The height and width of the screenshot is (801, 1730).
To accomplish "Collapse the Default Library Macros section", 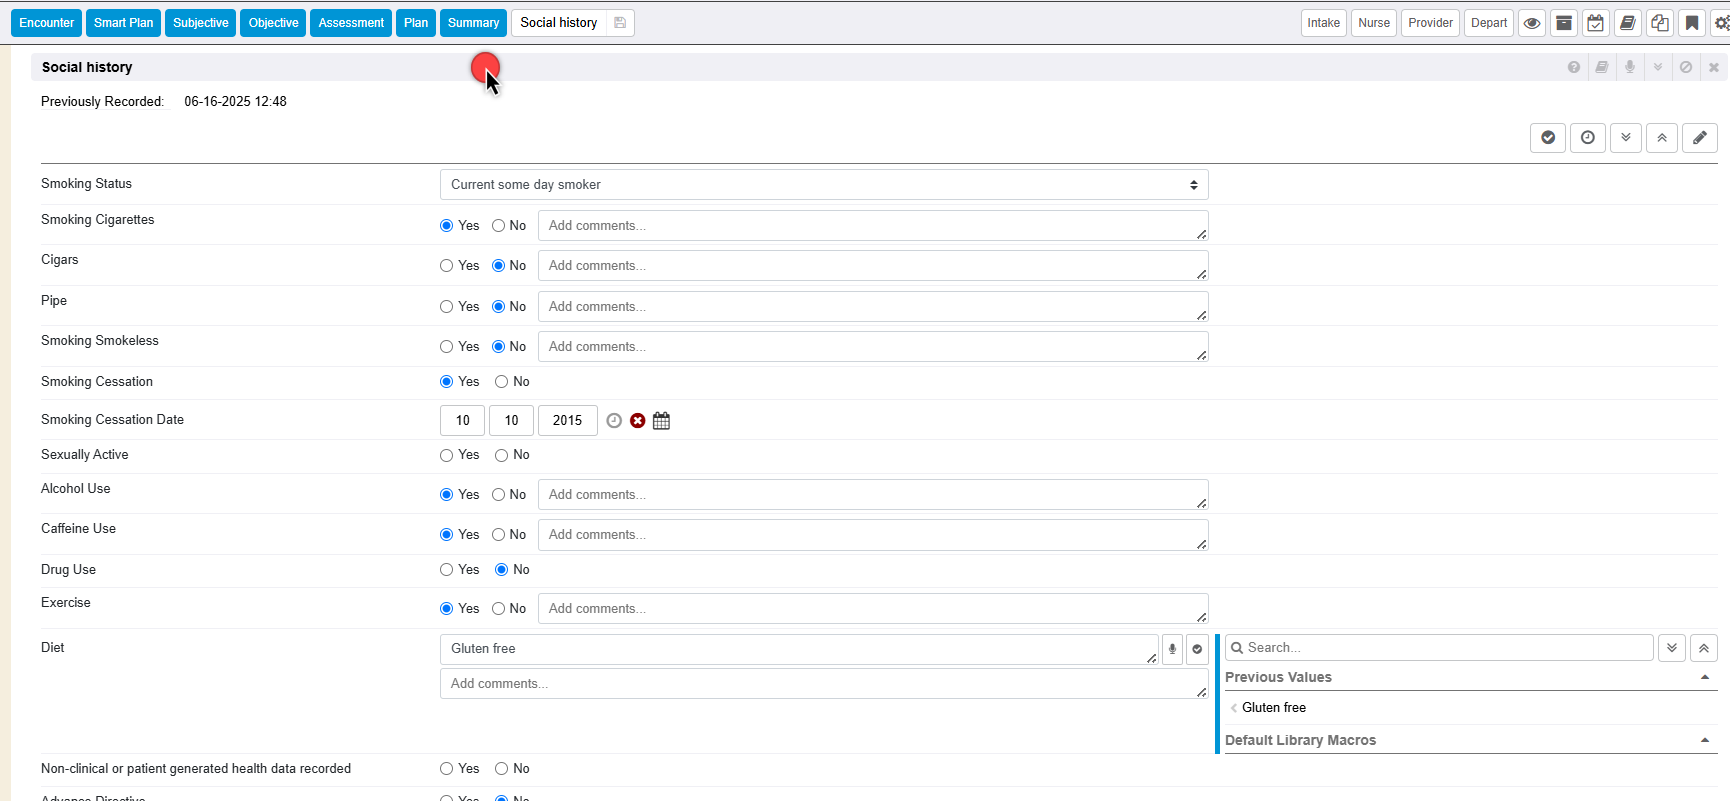I will [1704, 741].
